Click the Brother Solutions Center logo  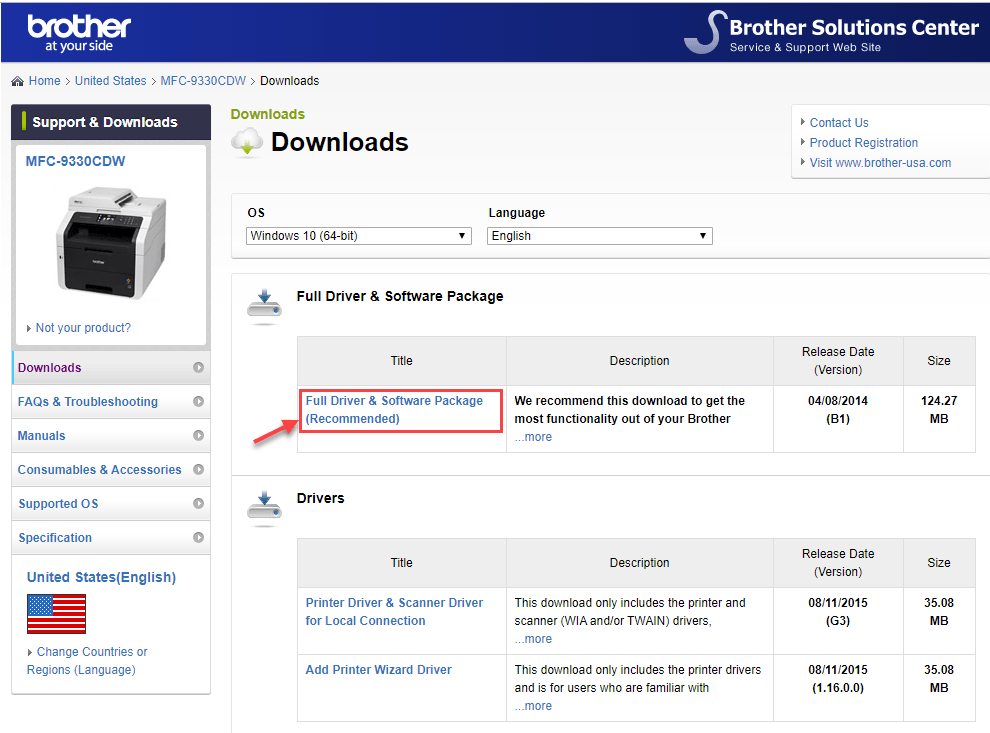point(832,32)
